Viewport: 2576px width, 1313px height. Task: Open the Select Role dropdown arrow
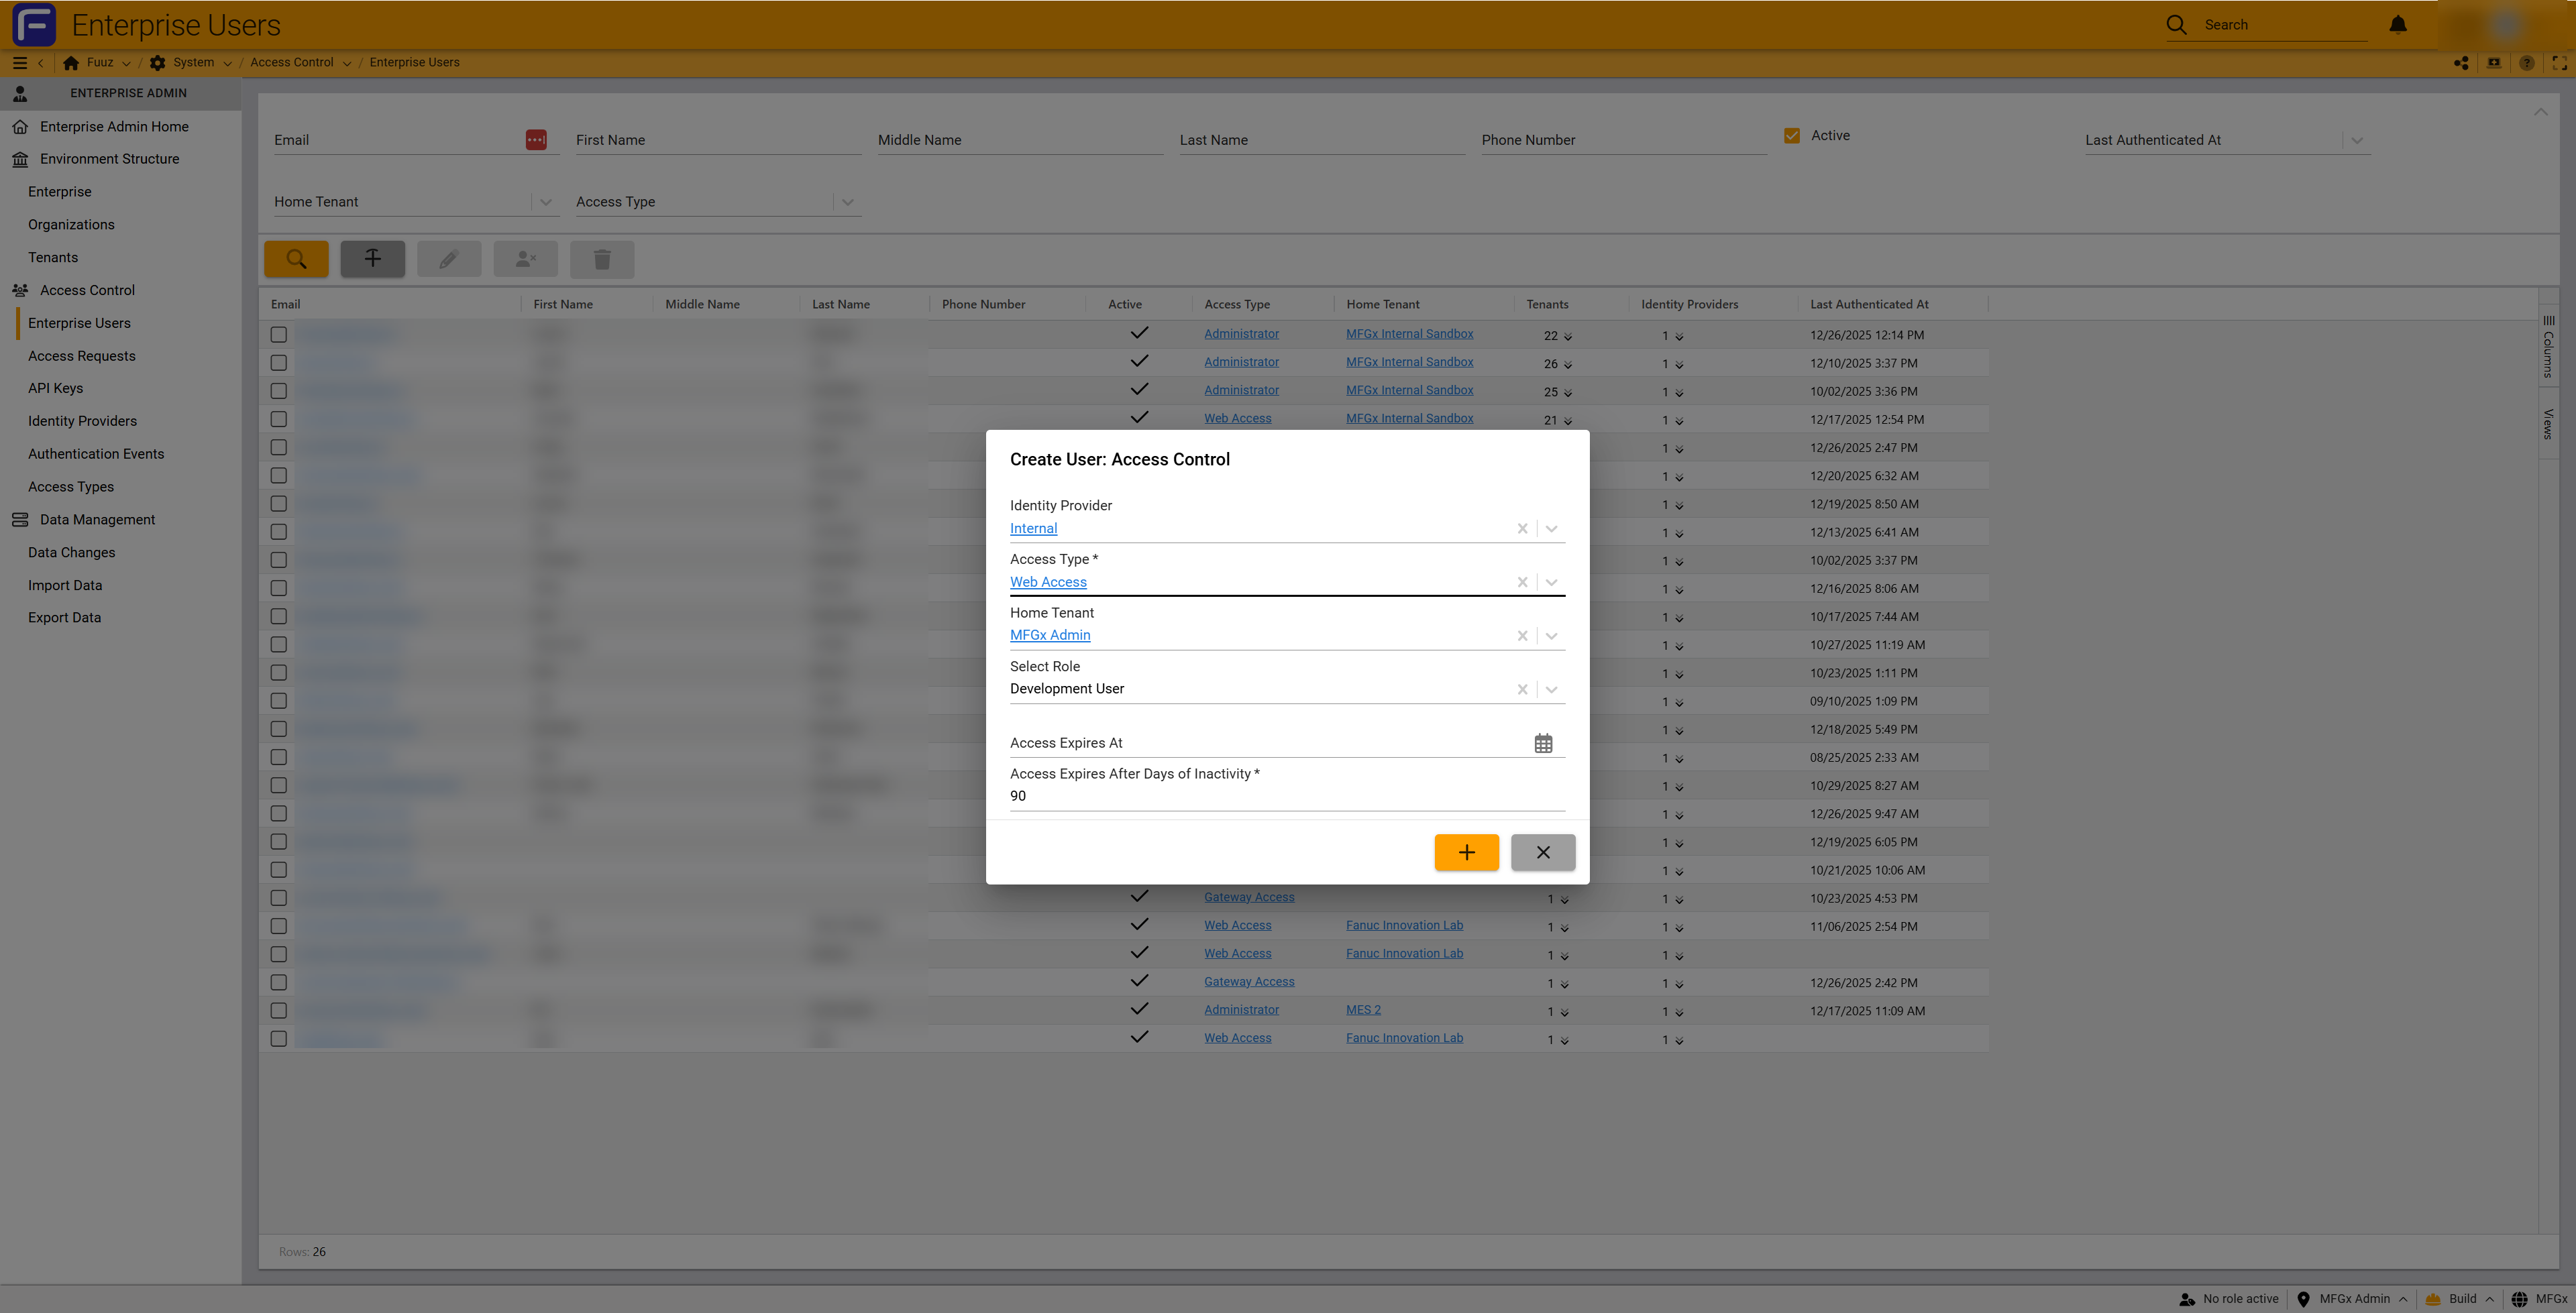click(1551, 689)
